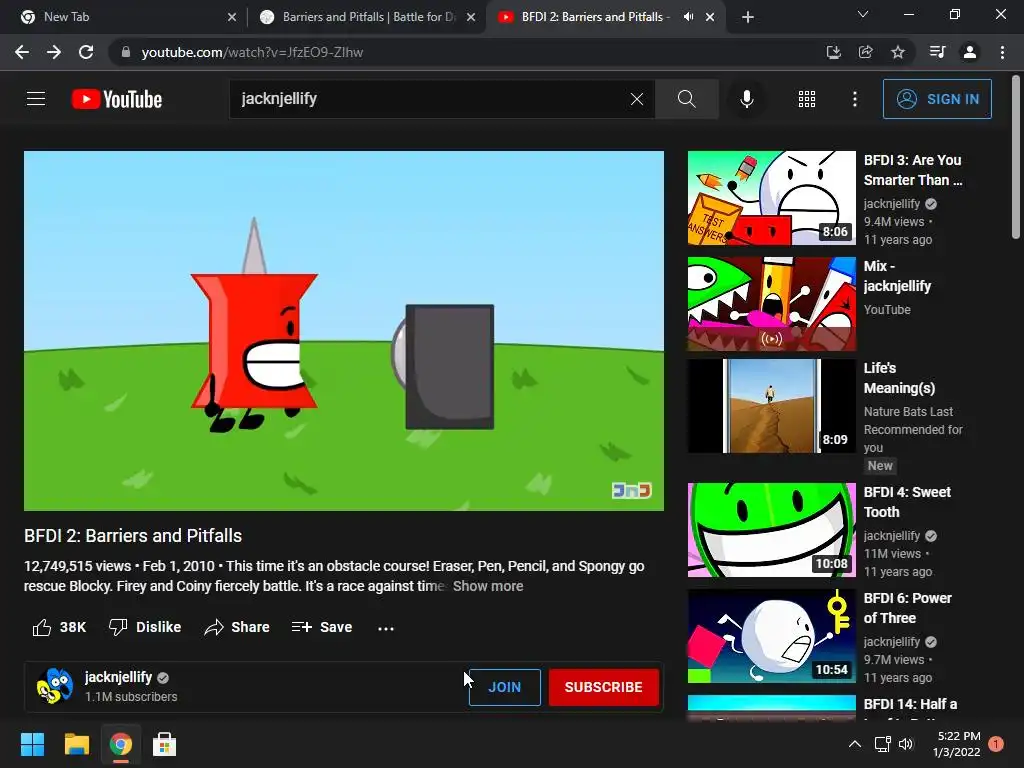Open a new browser tab
The width and height of the screenshot is (1024, 768).
click(748, 17)
